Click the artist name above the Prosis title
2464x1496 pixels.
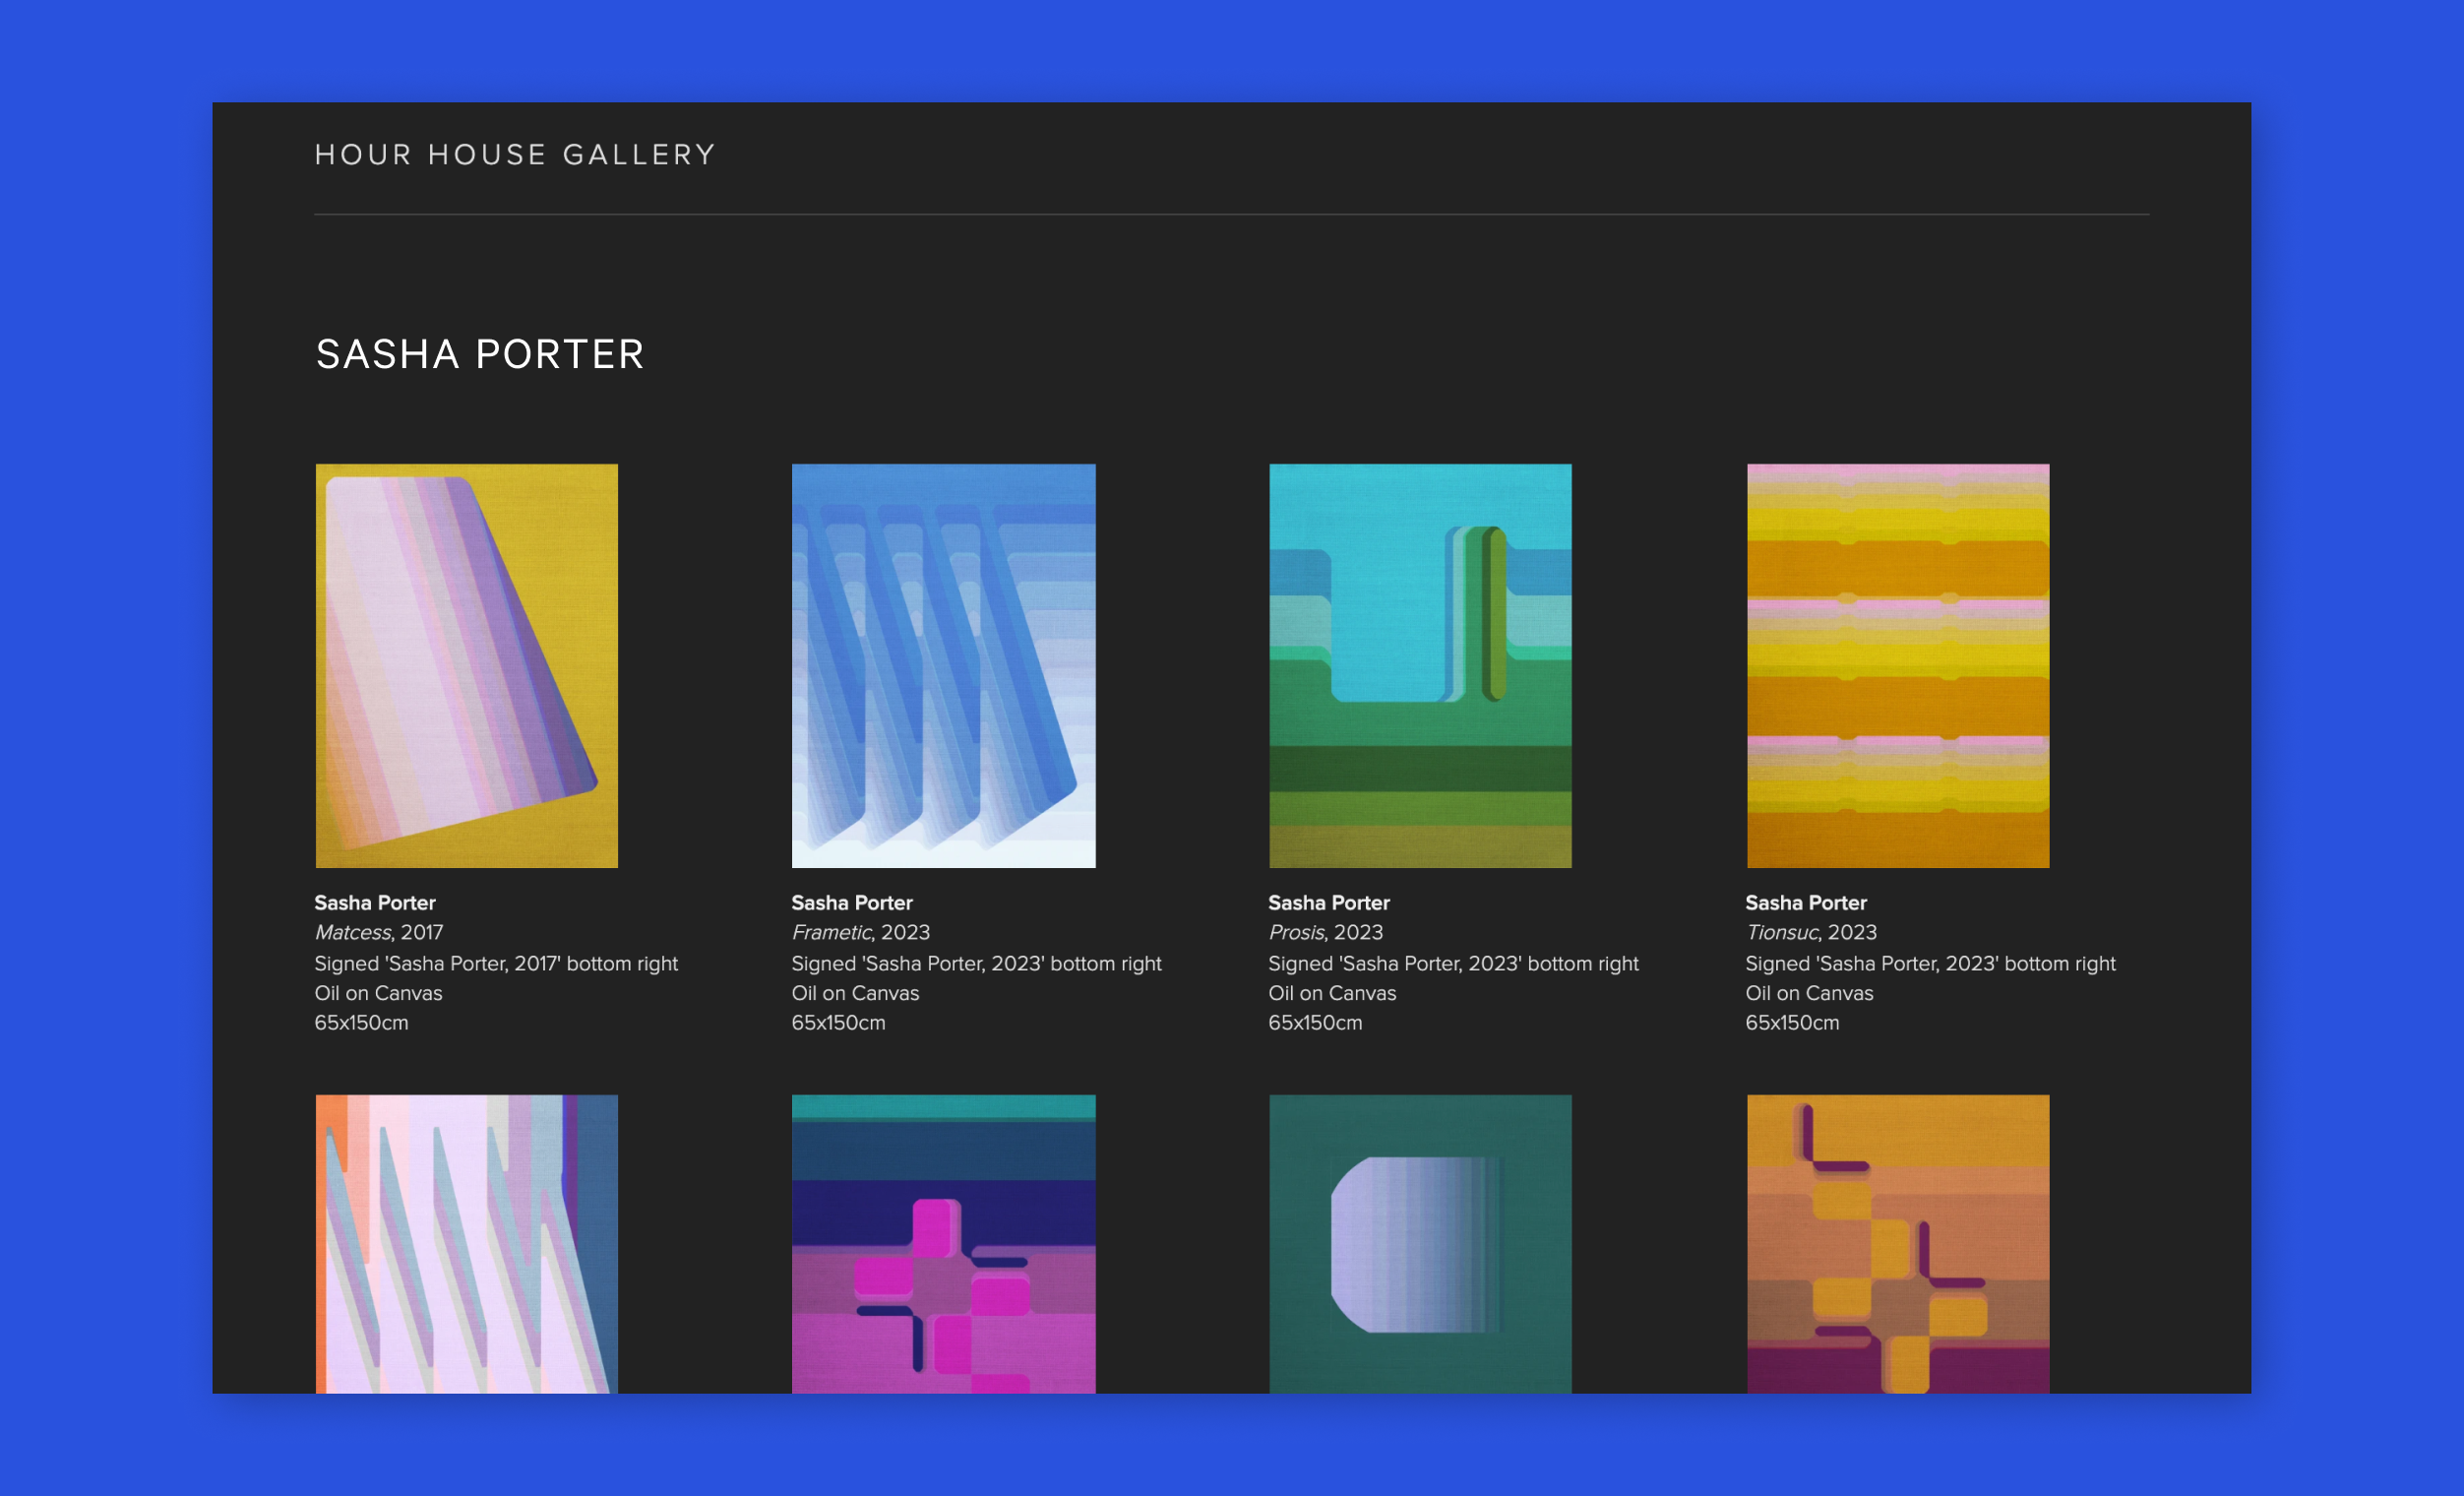[1329, 903]
